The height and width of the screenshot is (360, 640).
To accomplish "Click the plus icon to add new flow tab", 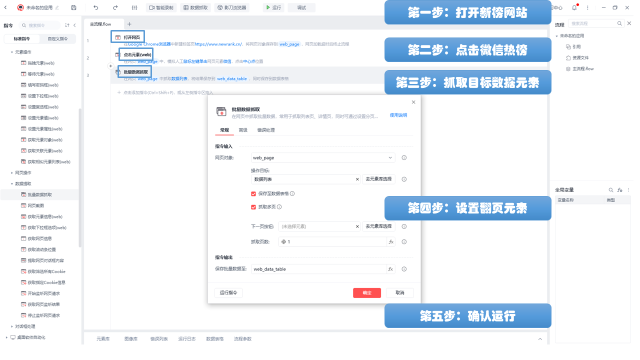I will pyautogui.click(x=129, y=24).
